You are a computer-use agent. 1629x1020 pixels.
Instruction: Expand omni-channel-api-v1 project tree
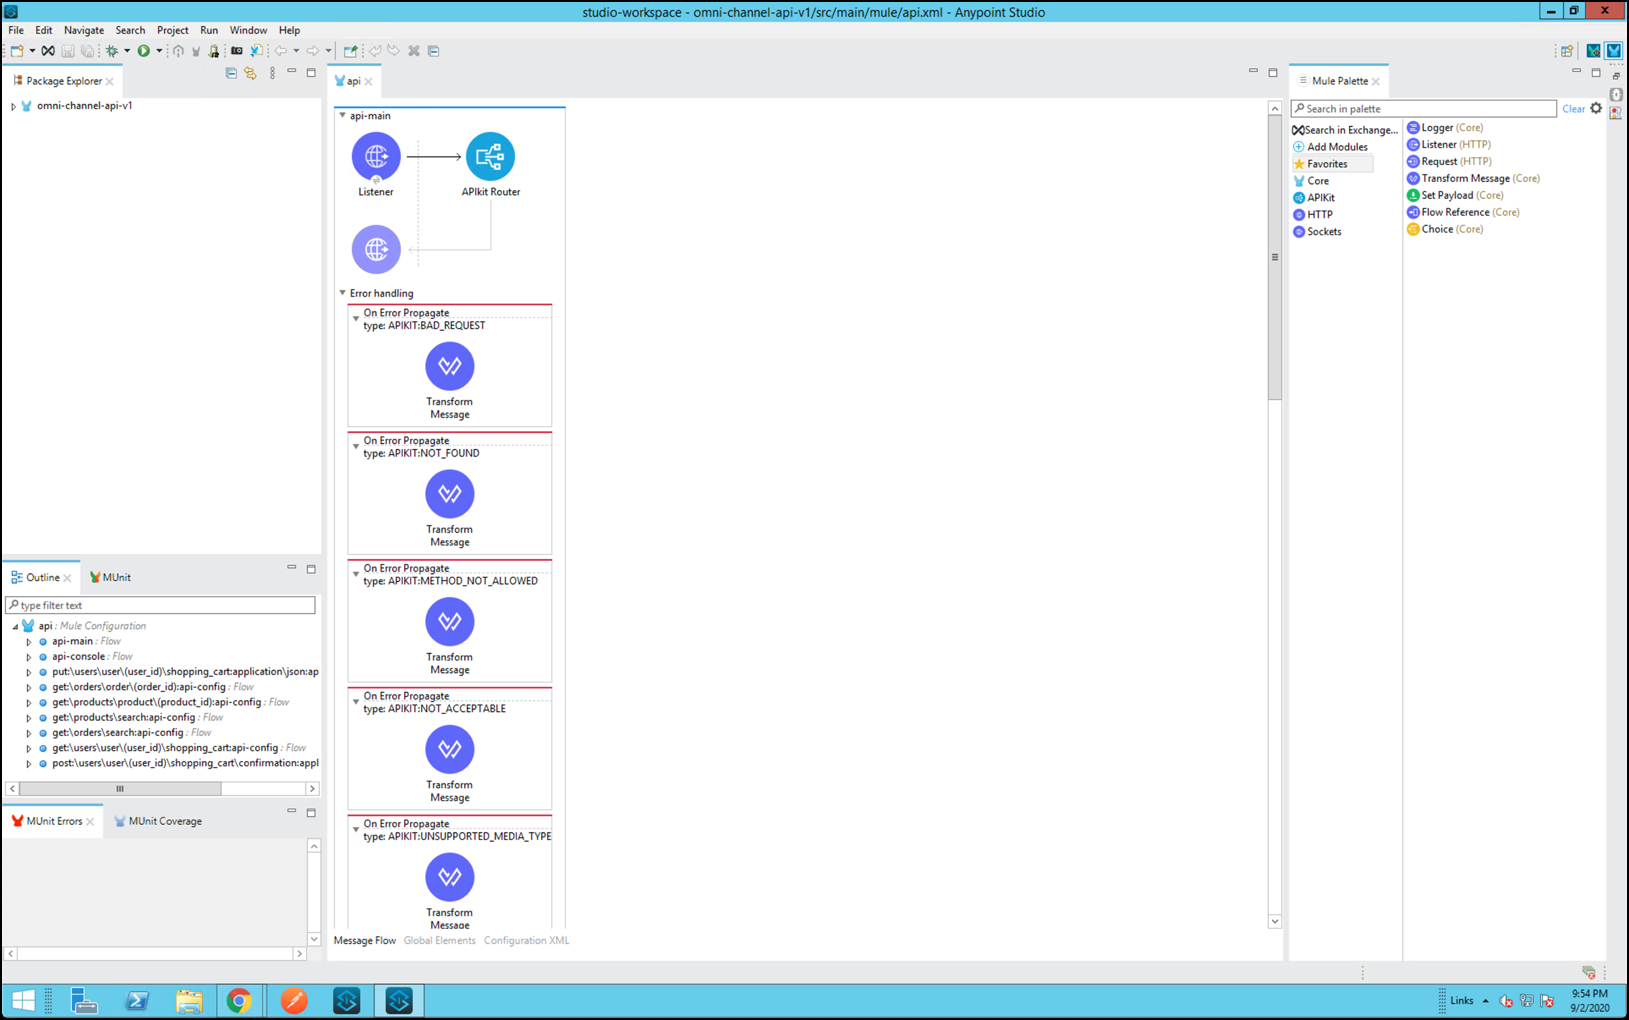pos(13,106)
